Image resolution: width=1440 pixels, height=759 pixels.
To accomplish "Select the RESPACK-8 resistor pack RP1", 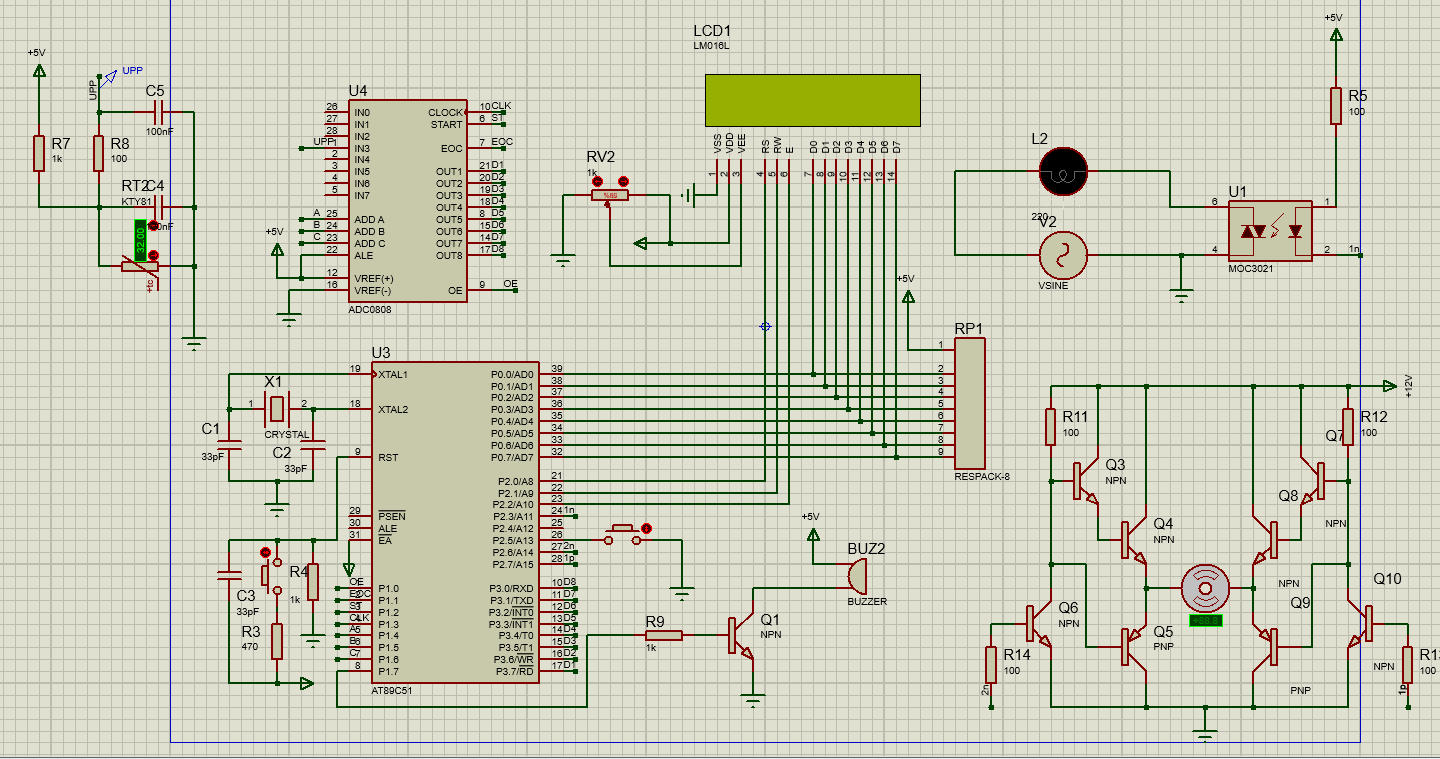I will coord(970,403).
